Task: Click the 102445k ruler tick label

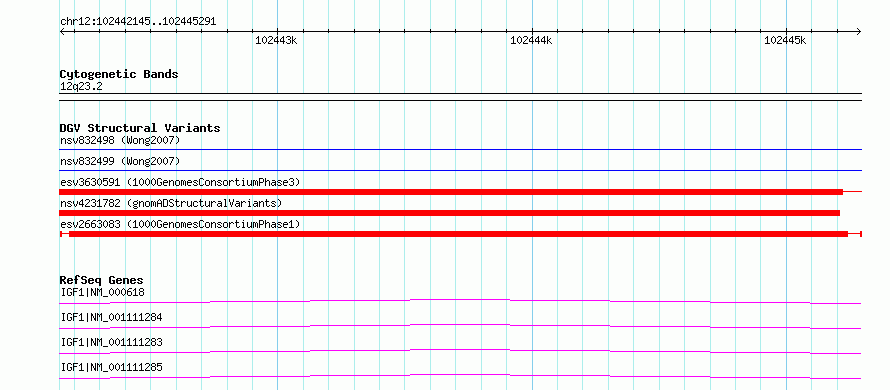Action: (785, 40)
